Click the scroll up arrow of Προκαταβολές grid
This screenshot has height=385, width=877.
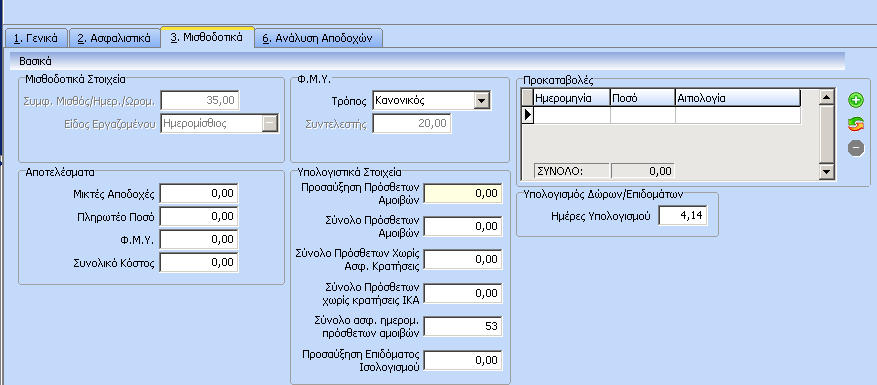tap(827, 97)
